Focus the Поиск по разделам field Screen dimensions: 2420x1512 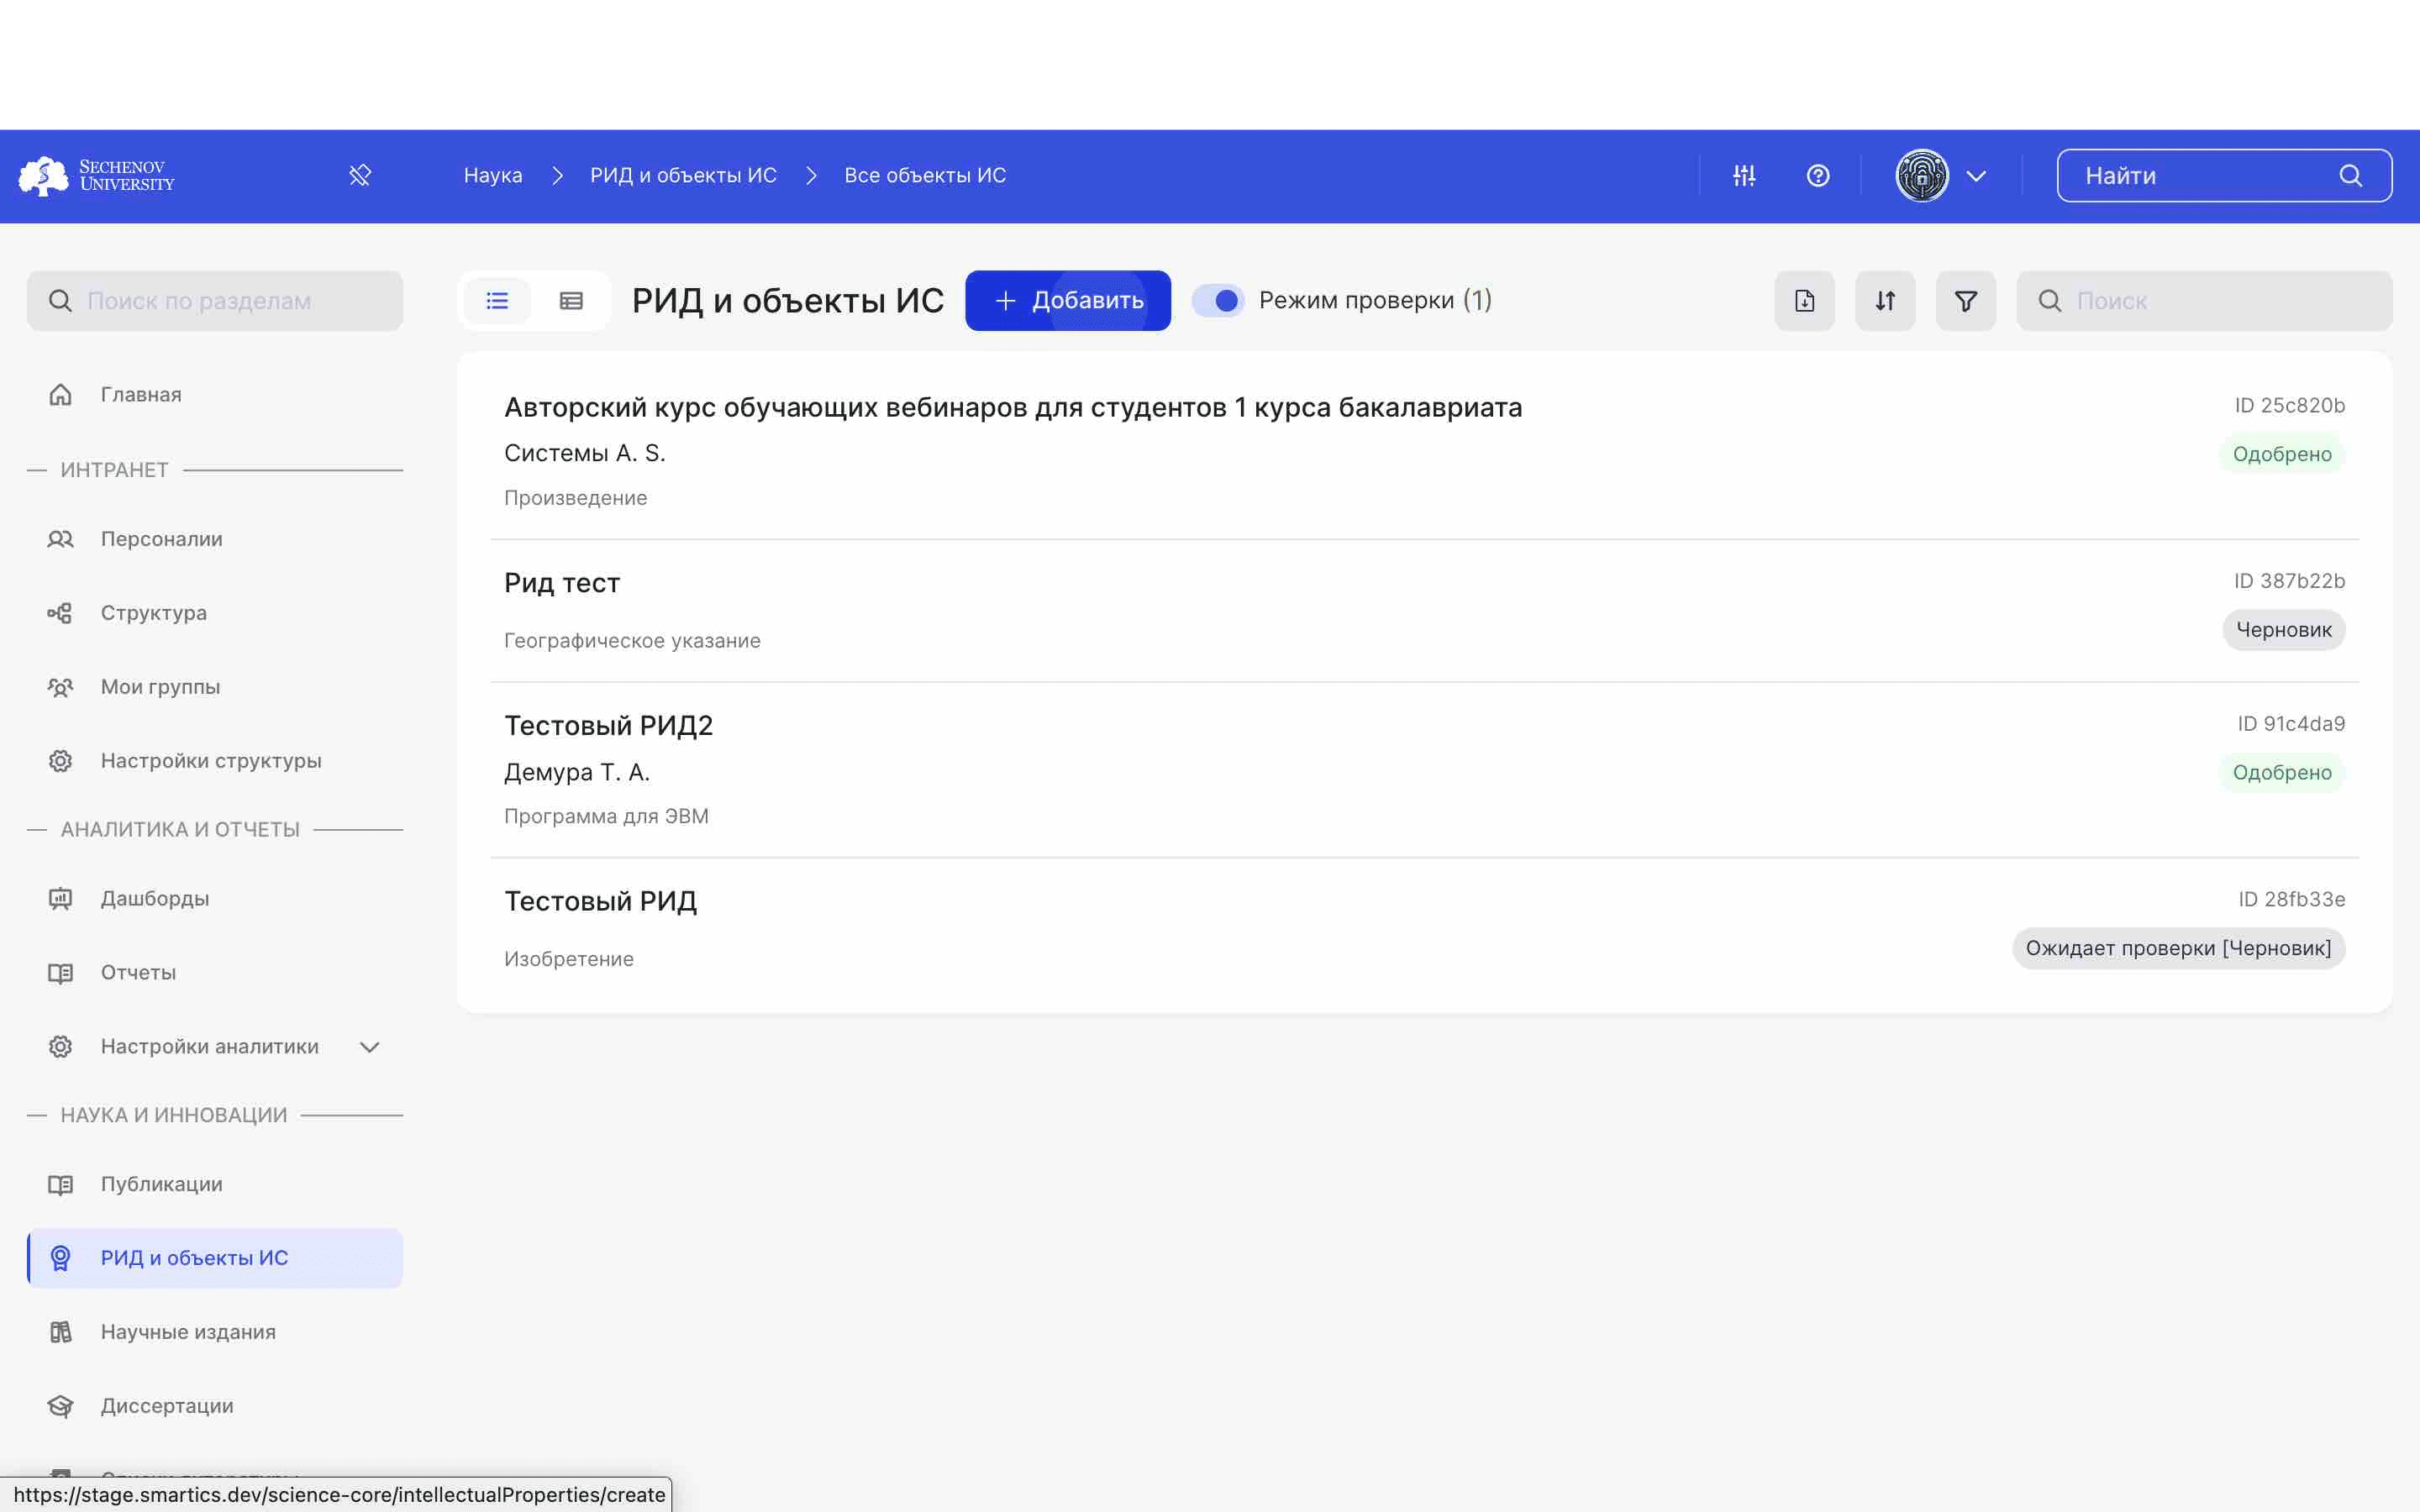tap(215, 300)
